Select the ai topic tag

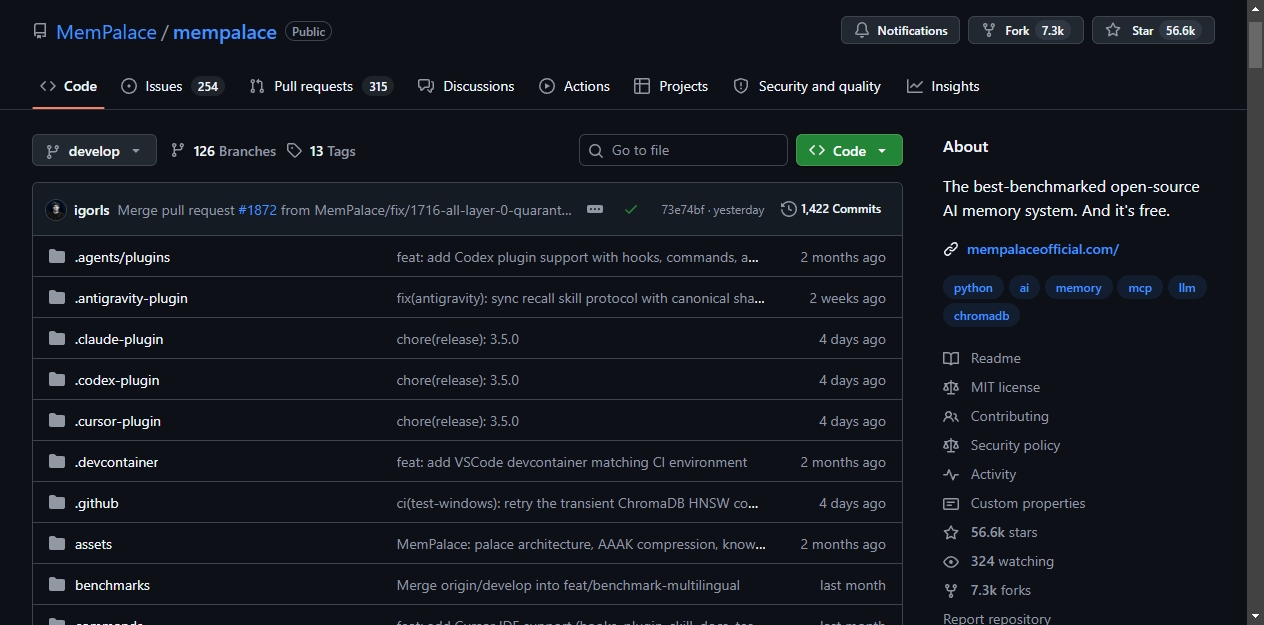pyautogui.click(x=1024, y=288)
